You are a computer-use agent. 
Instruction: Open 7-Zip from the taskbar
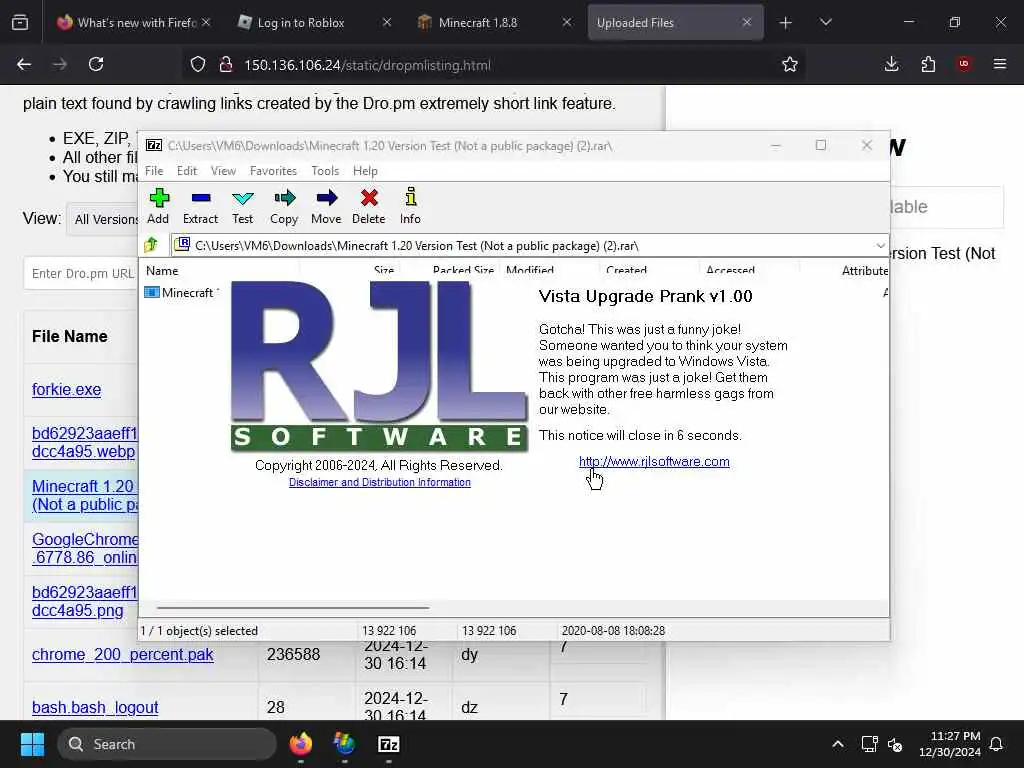[x=389, y=744]
